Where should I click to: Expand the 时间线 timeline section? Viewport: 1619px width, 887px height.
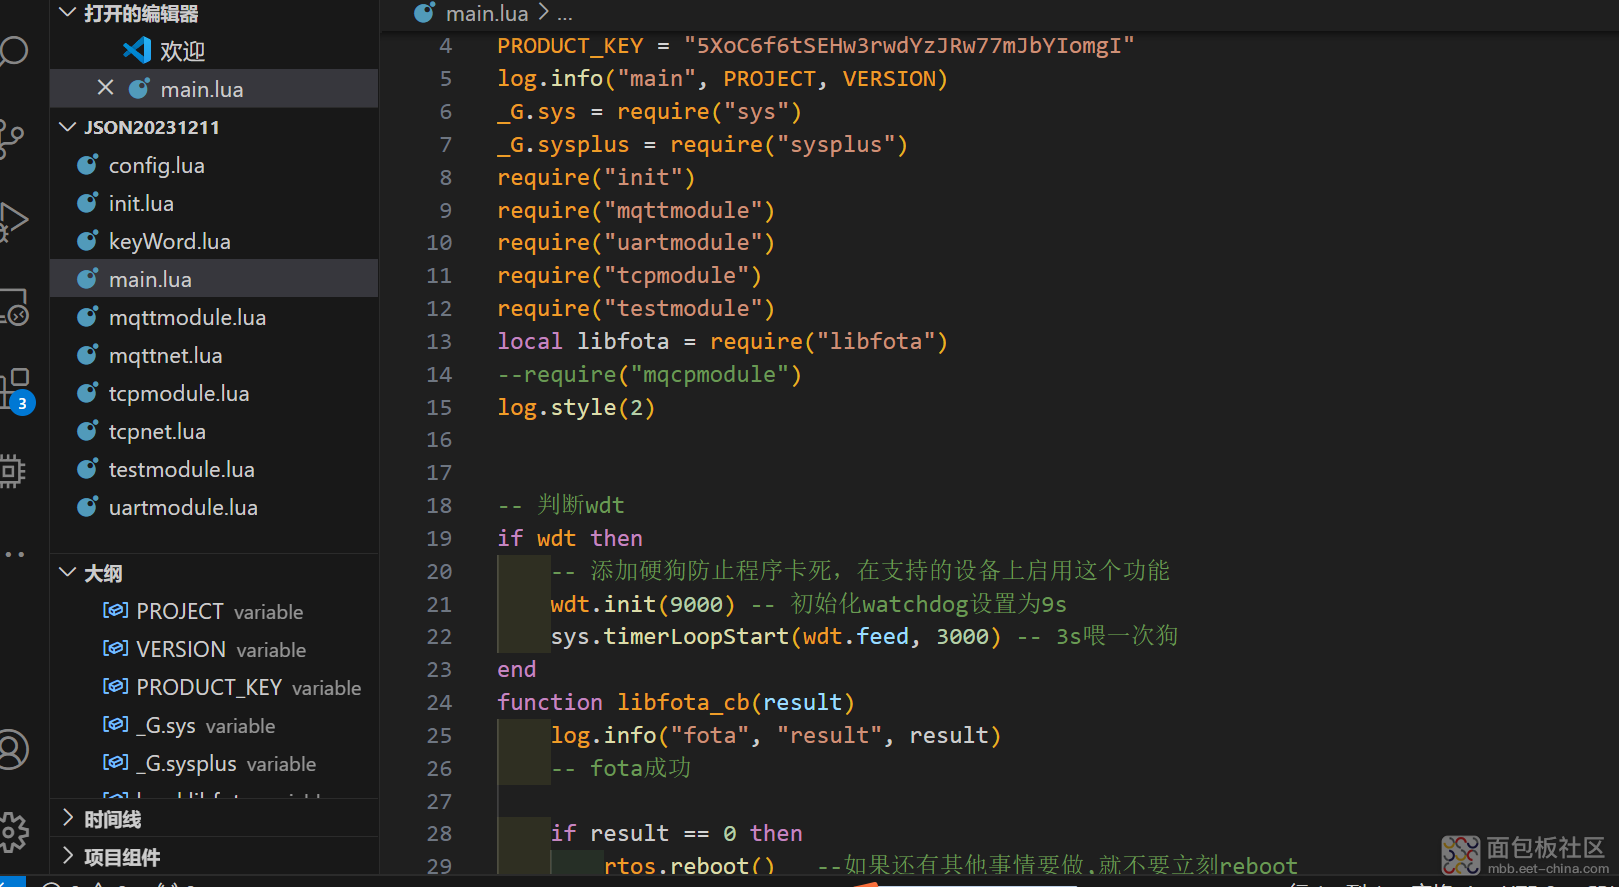[x=214, y=819]
